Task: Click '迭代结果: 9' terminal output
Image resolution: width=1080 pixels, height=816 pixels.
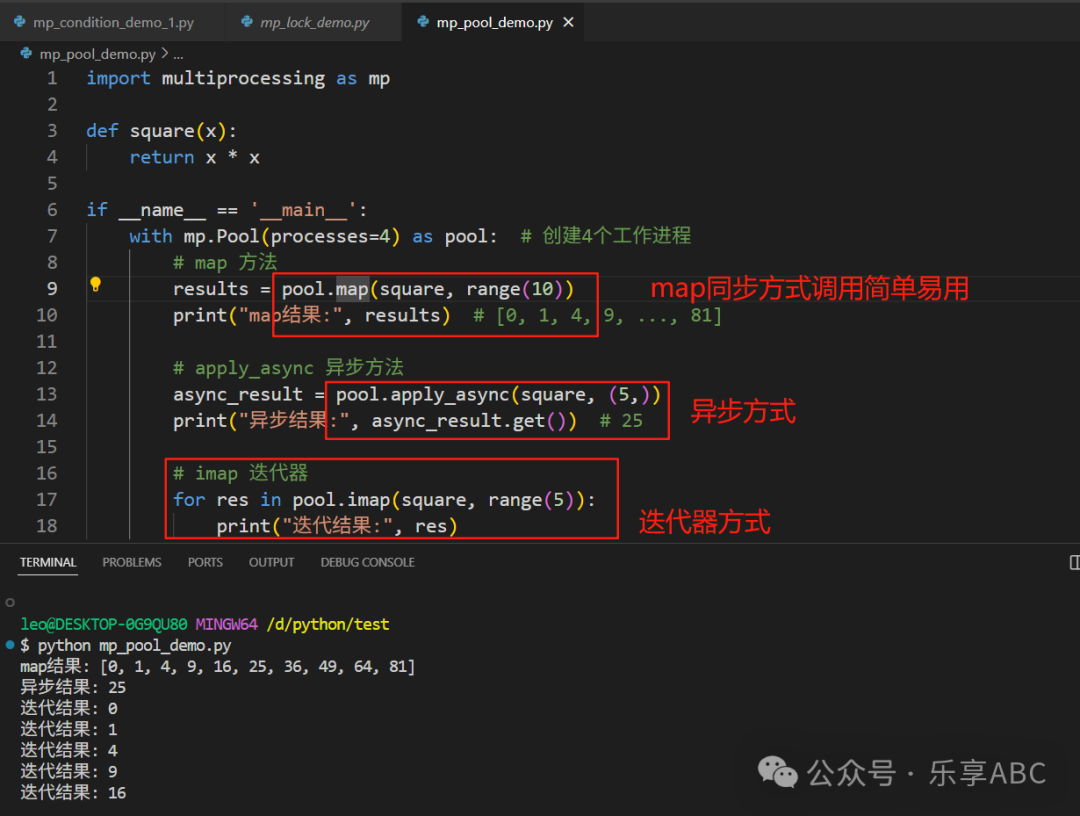Action: [x=69, y=771]
